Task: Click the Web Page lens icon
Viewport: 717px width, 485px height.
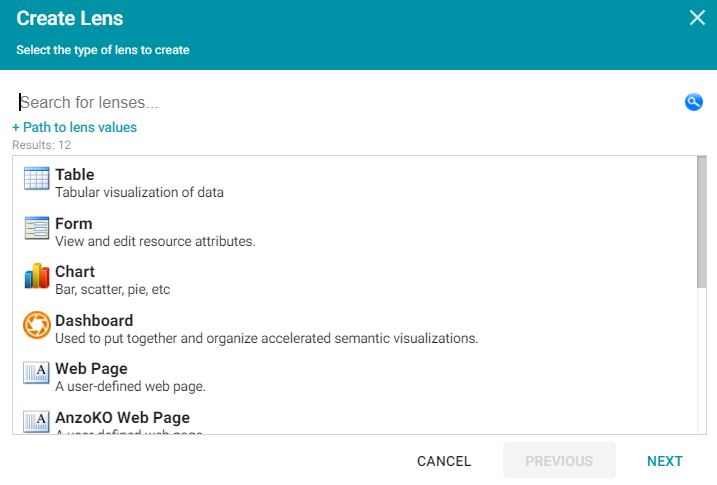Action: pos(37,373)
